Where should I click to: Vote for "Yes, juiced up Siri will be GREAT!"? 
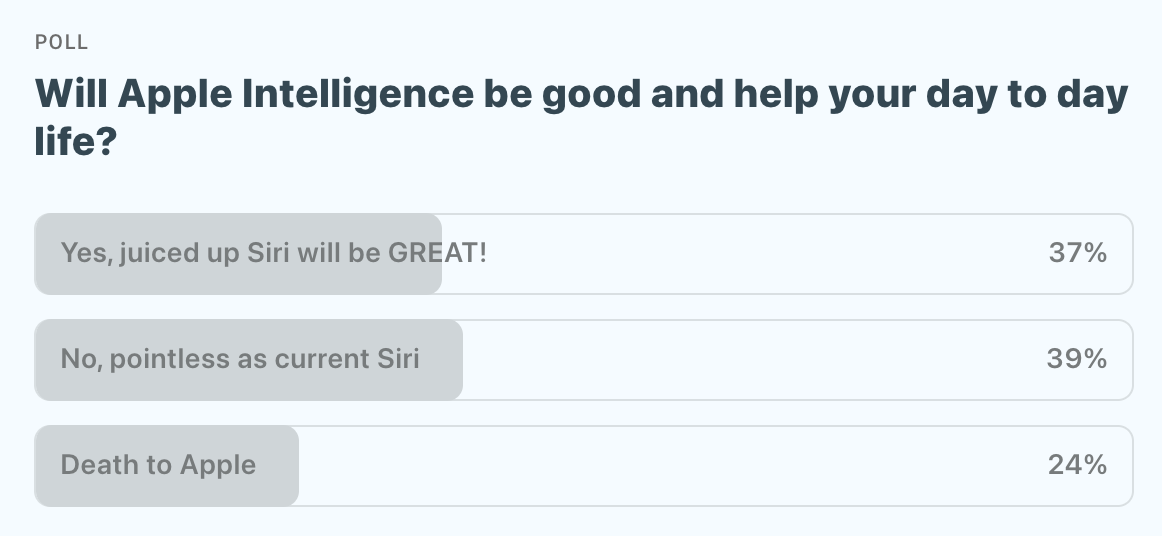pos(273,254)
